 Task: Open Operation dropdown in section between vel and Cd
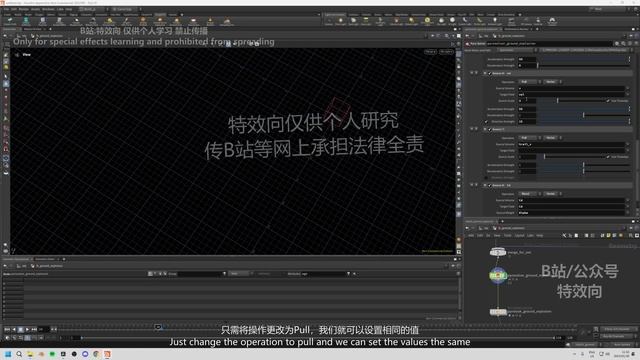529,138
